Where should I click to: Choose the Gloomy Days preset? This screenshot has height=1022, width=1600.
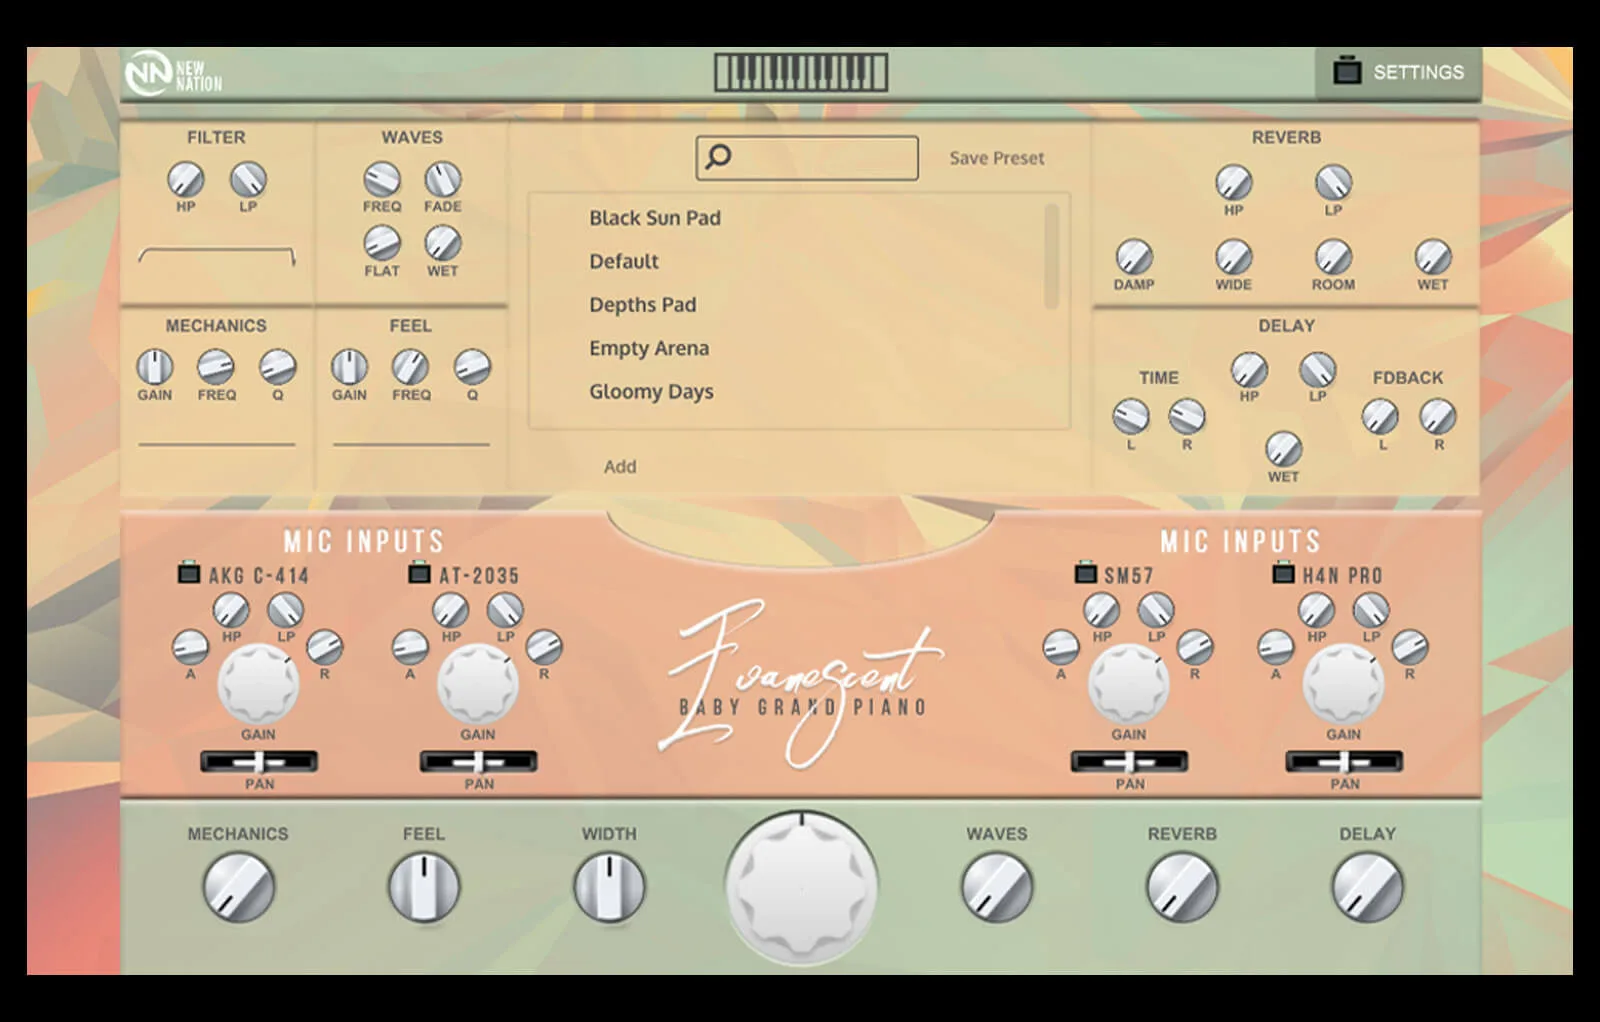point(651,392)
